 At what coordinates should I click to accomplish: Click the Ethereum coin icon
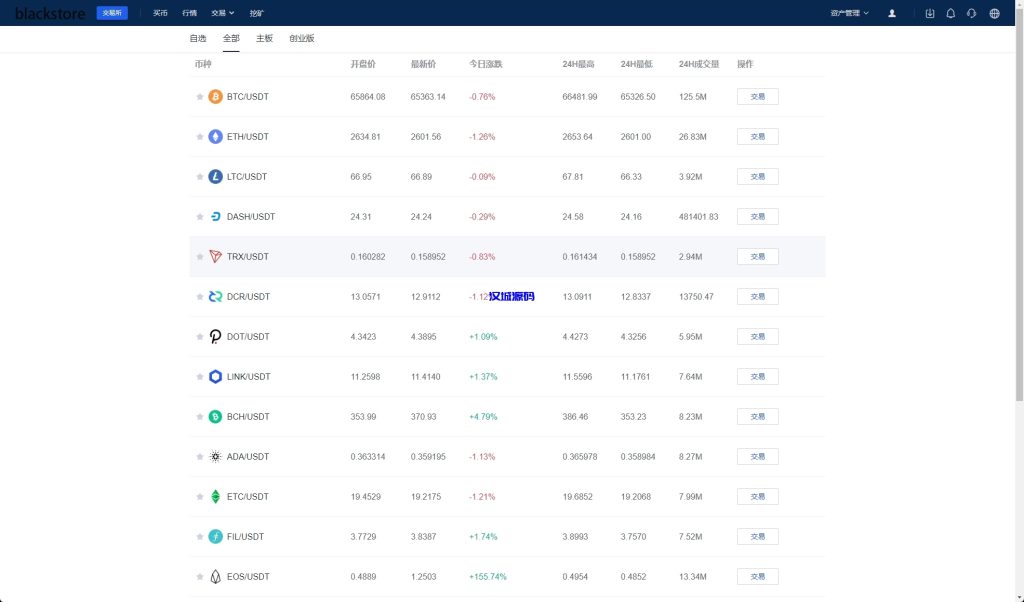click(x=215, y=137)
